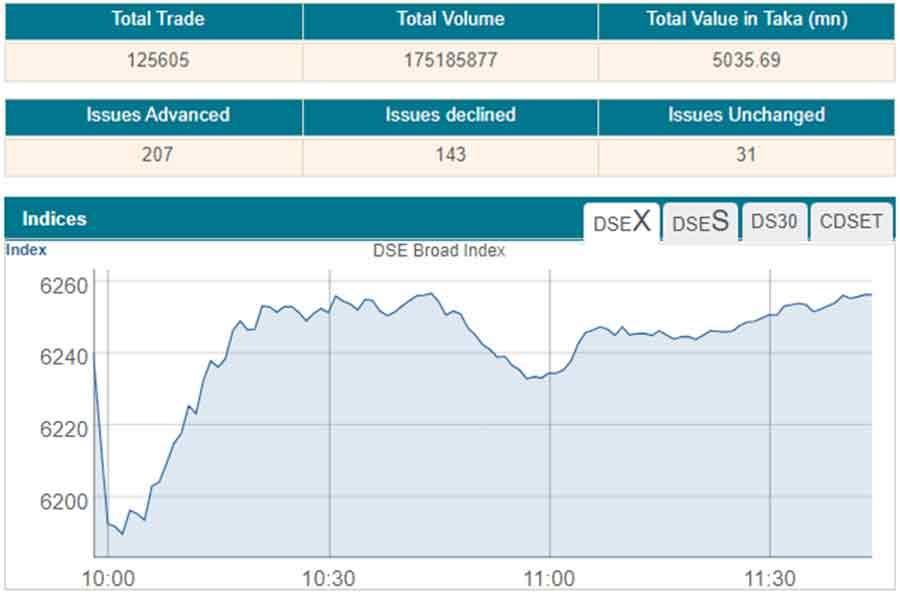Open the DSES index tab

coord(699,222)
